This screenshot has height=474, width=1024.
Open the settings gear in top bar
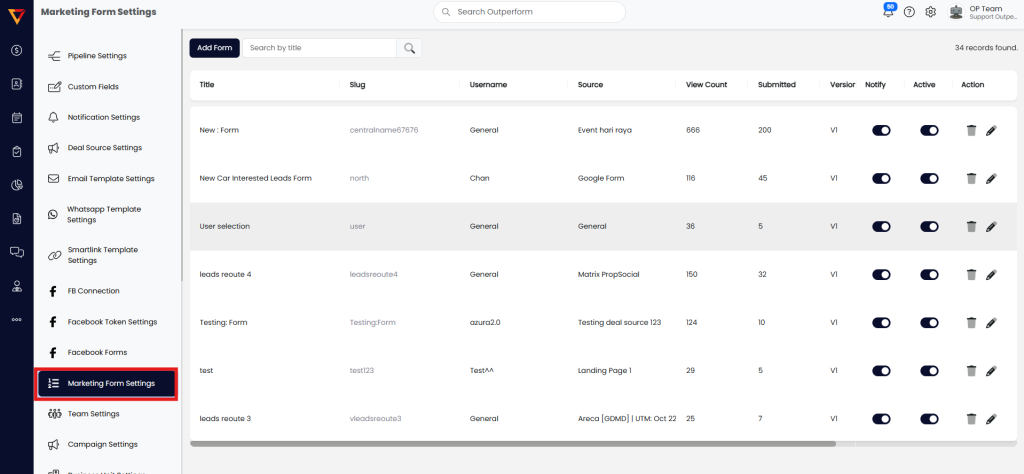point(930,12)
